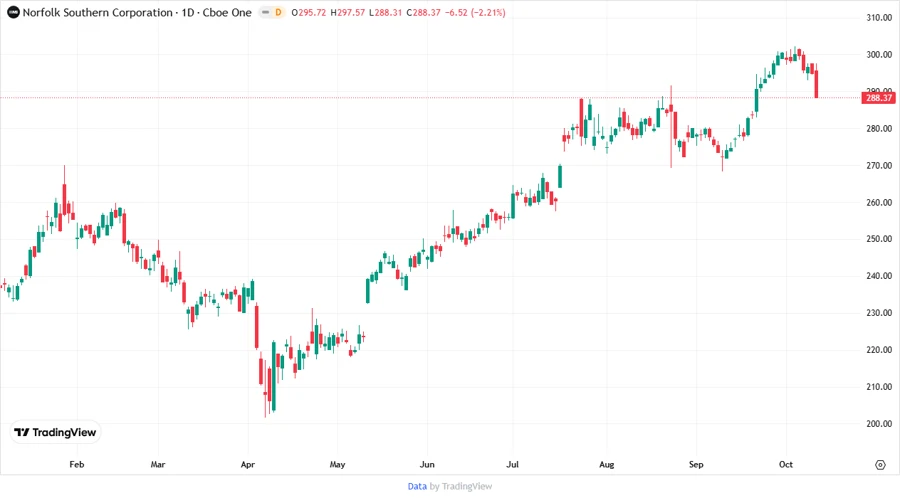Viewport: 900px width, 498px height.
Task: Click the TradingView logo badge
Action: coord(55,432)
